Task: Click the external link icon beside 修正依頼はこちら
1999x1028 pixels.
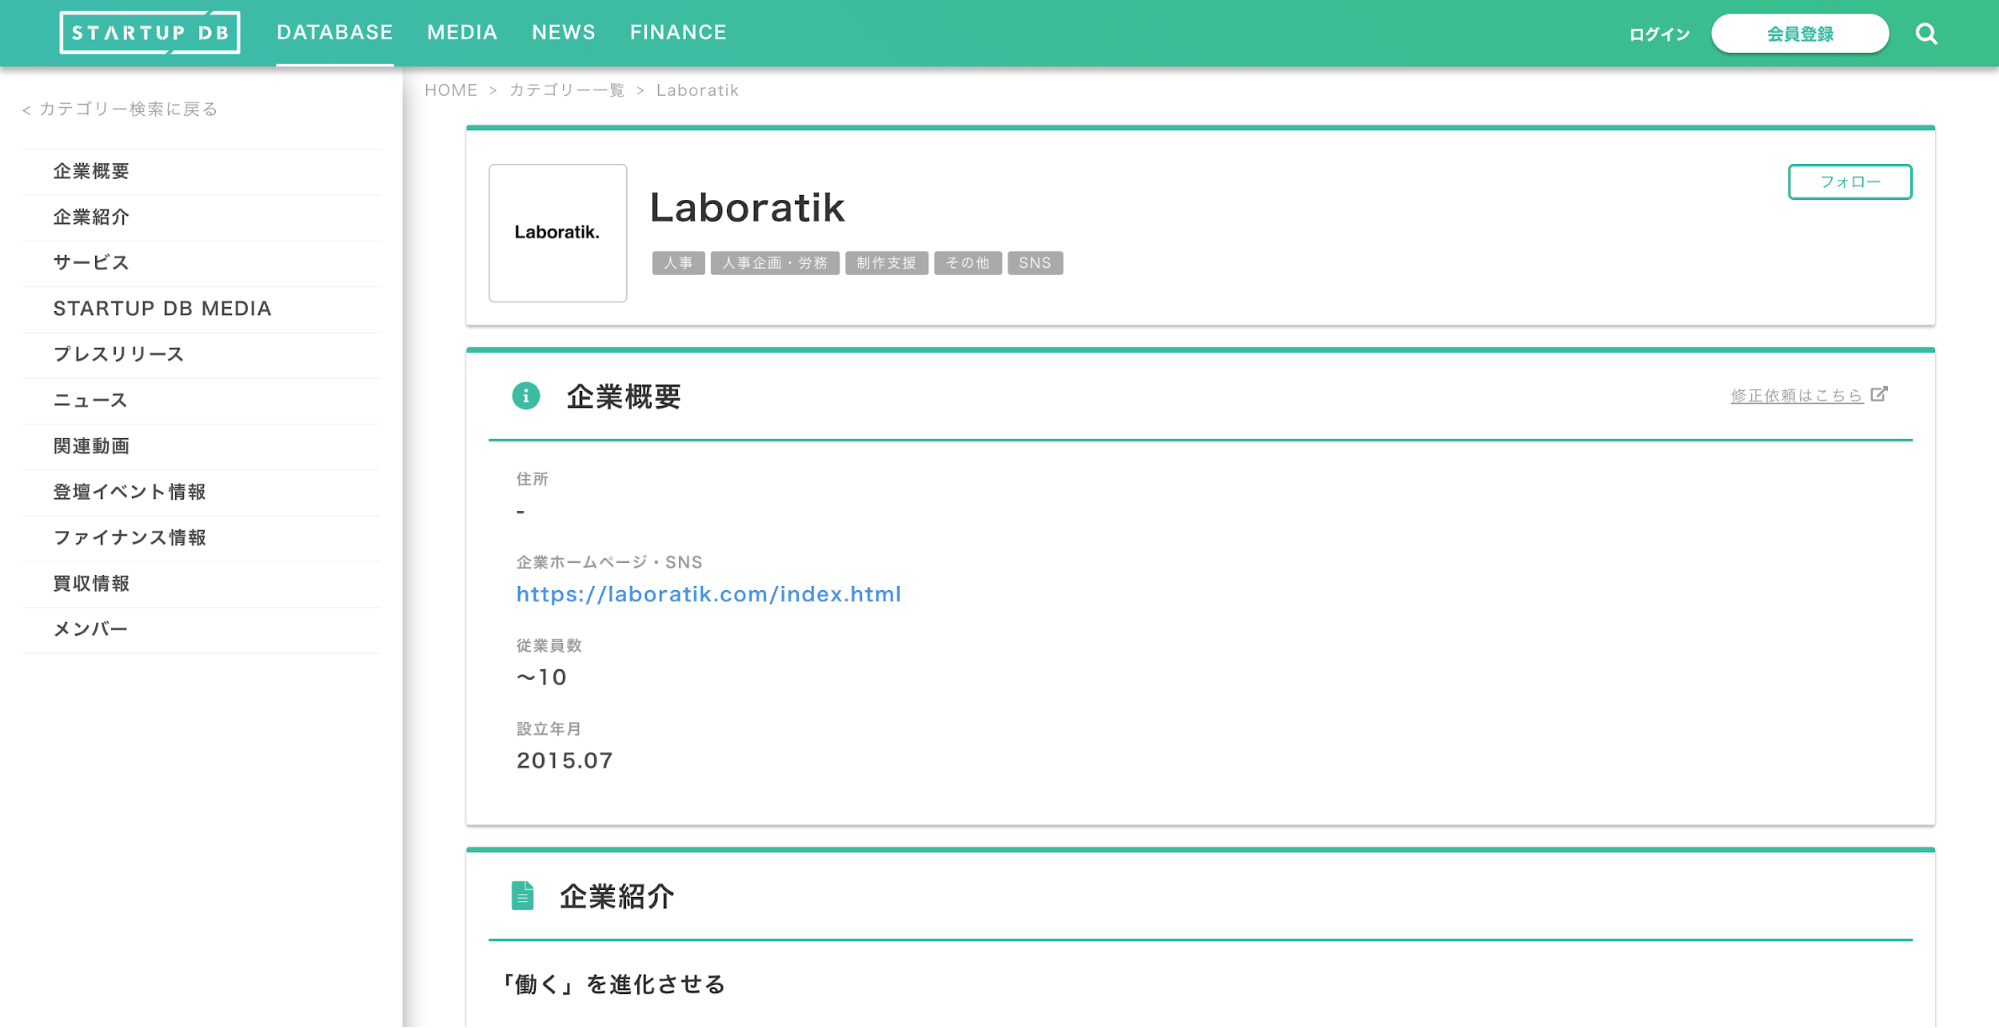Action: tap(1879, 394)
